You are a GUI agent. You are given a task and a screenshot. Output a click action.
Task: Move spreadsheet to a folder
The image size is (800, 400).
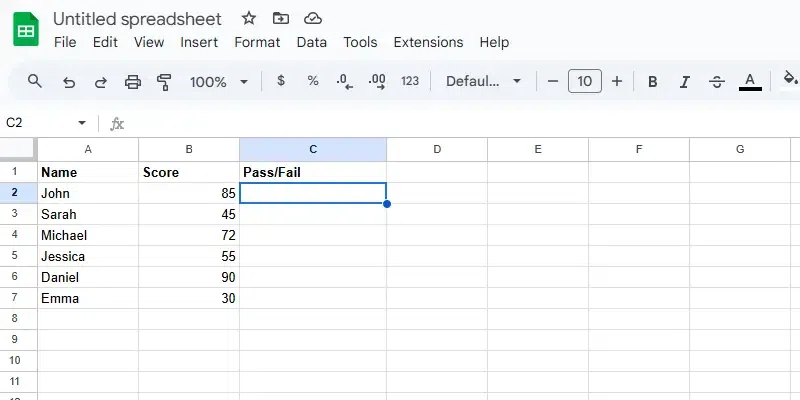point(280,19)
